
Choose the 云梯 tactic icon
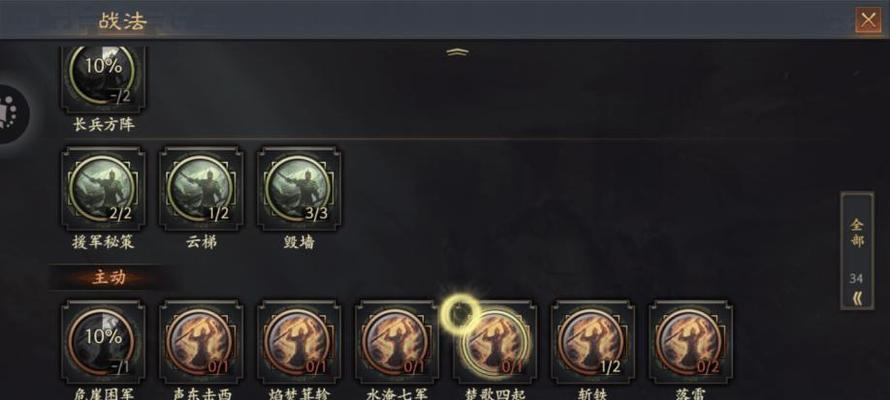pos(201,189)
